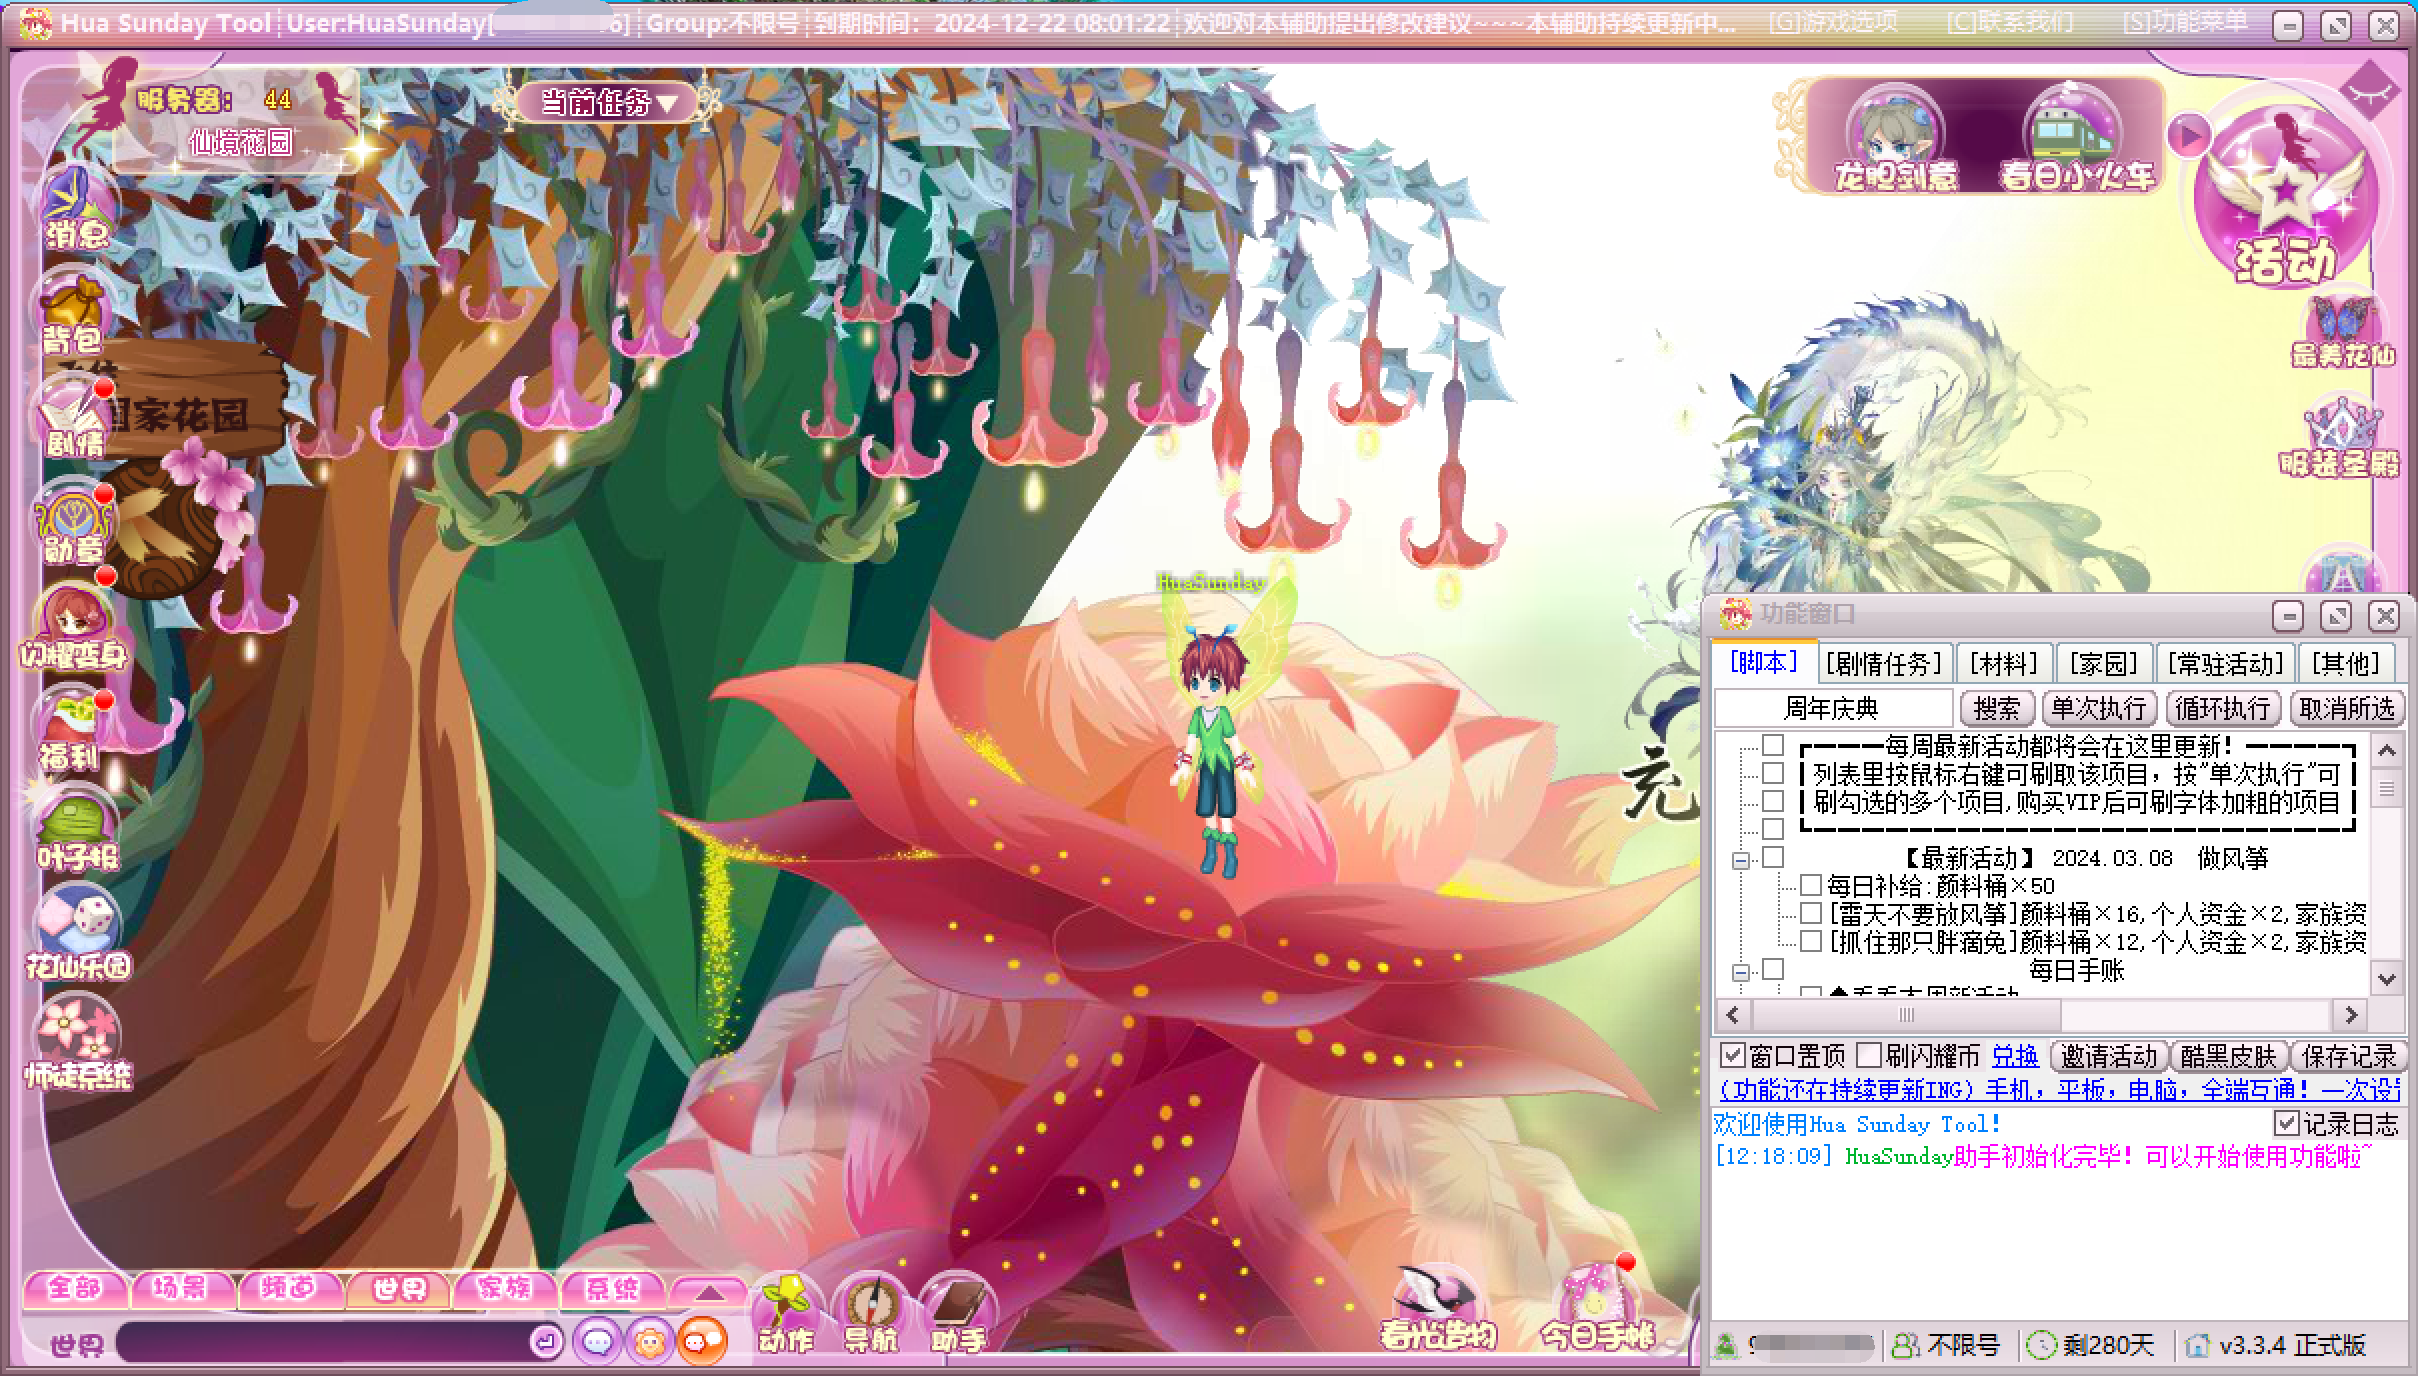Viewport: 2418px width, 1376px height.
Task: Check the first checkbox beside 每周最新活动 notice
Action: (1773, 745)
